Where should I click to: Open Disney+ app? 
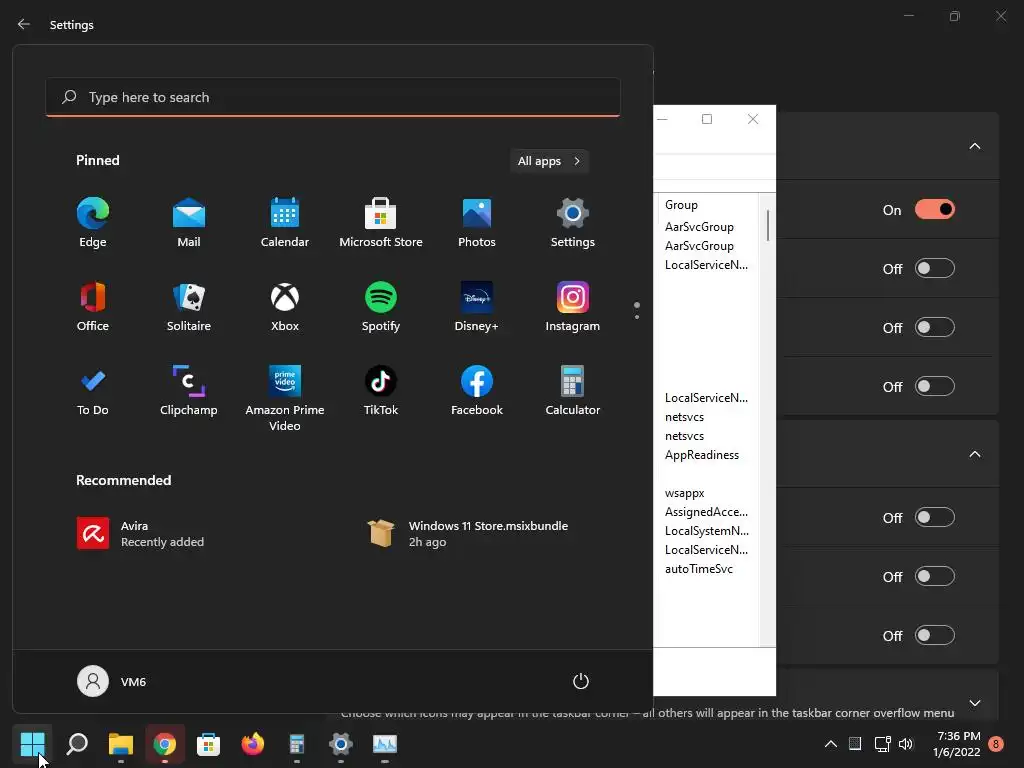point(477,306)
